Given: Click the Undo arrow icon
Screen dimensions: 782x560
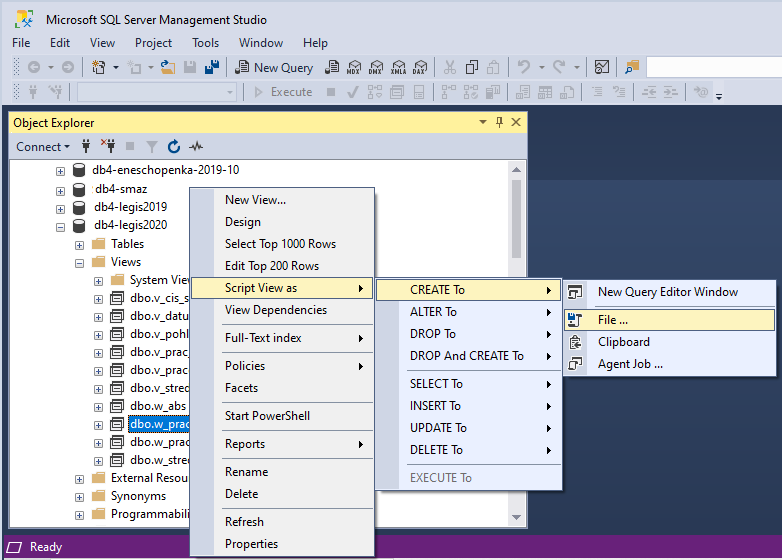Looking at the screenshot, I should pos(524,67).
